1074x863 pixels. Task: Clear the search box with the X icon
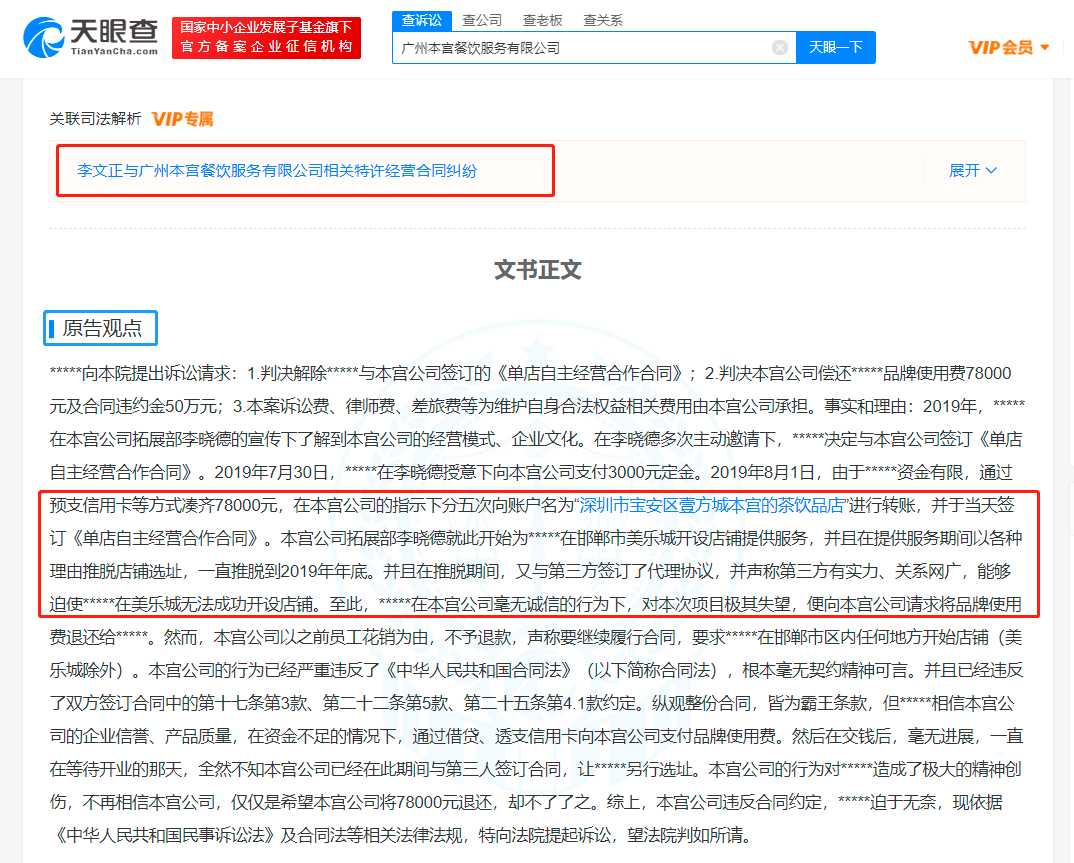coord(779,47)
